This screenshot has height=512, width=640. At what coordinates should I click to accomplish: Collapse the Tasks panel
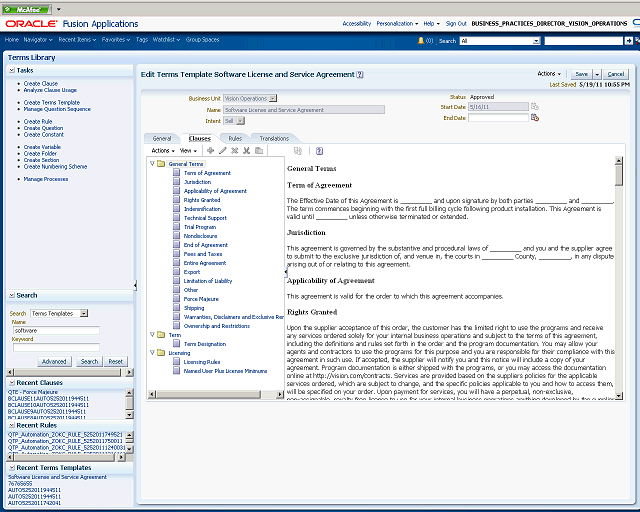pos(12,70)
